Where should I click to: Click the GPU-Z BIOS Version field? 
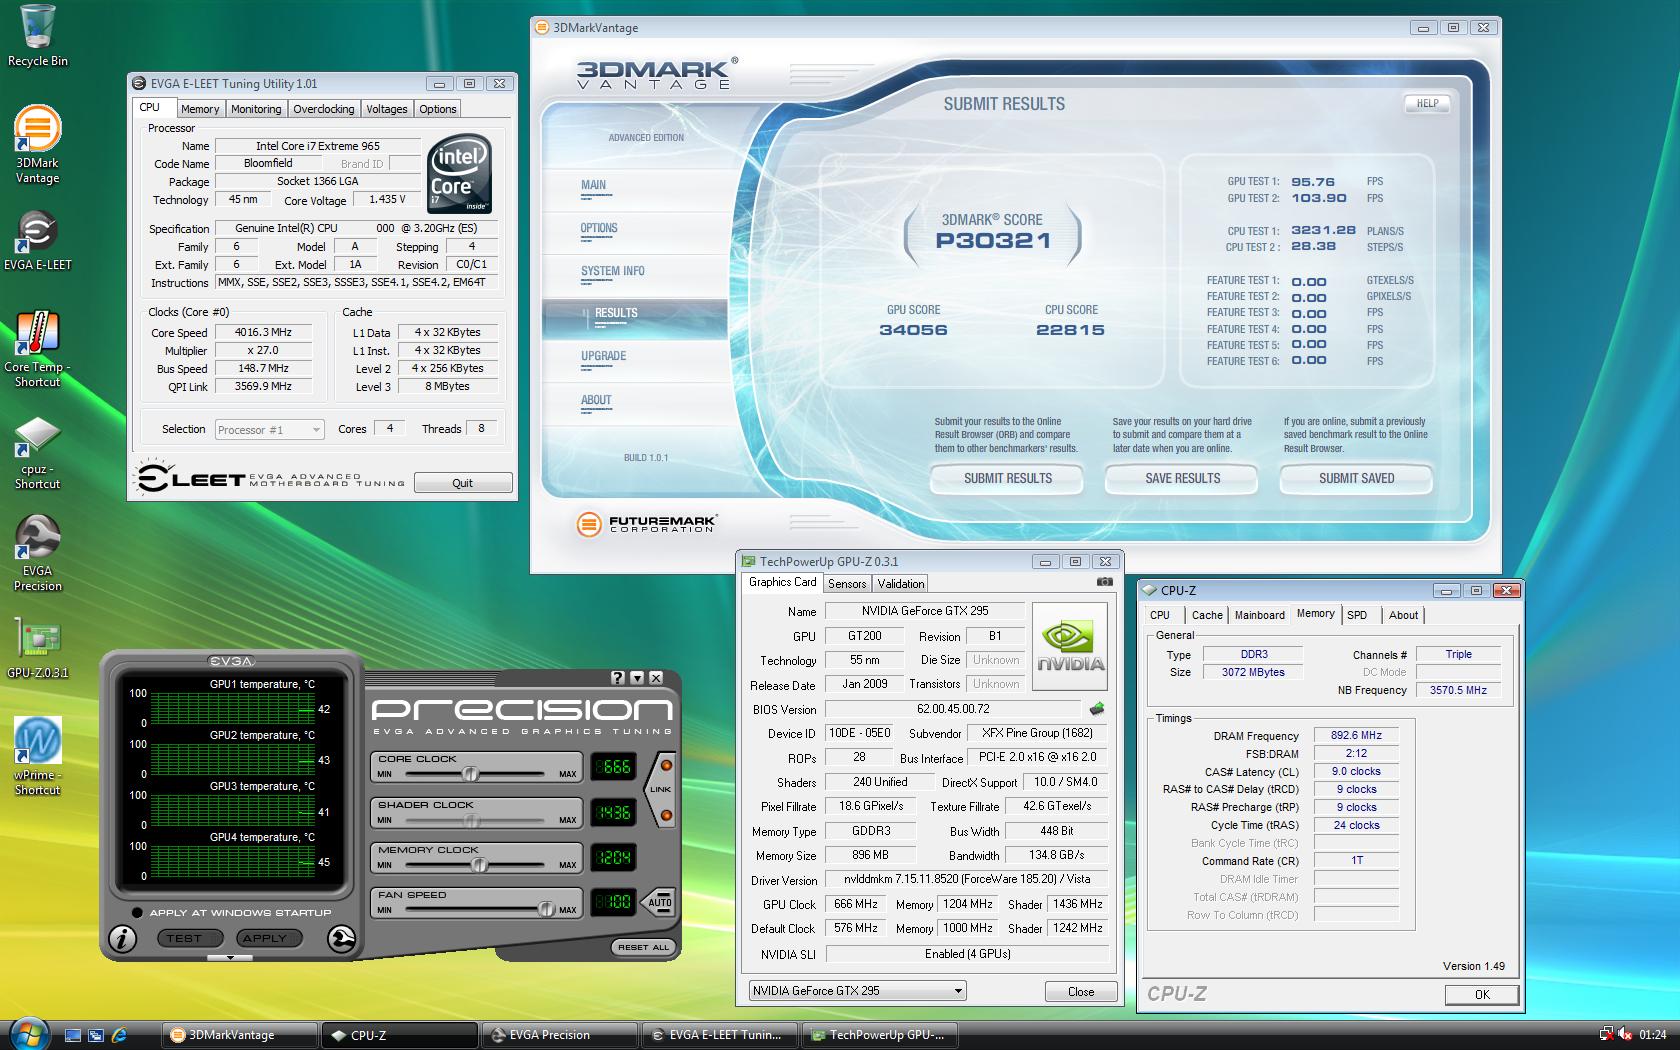[953, 709]
